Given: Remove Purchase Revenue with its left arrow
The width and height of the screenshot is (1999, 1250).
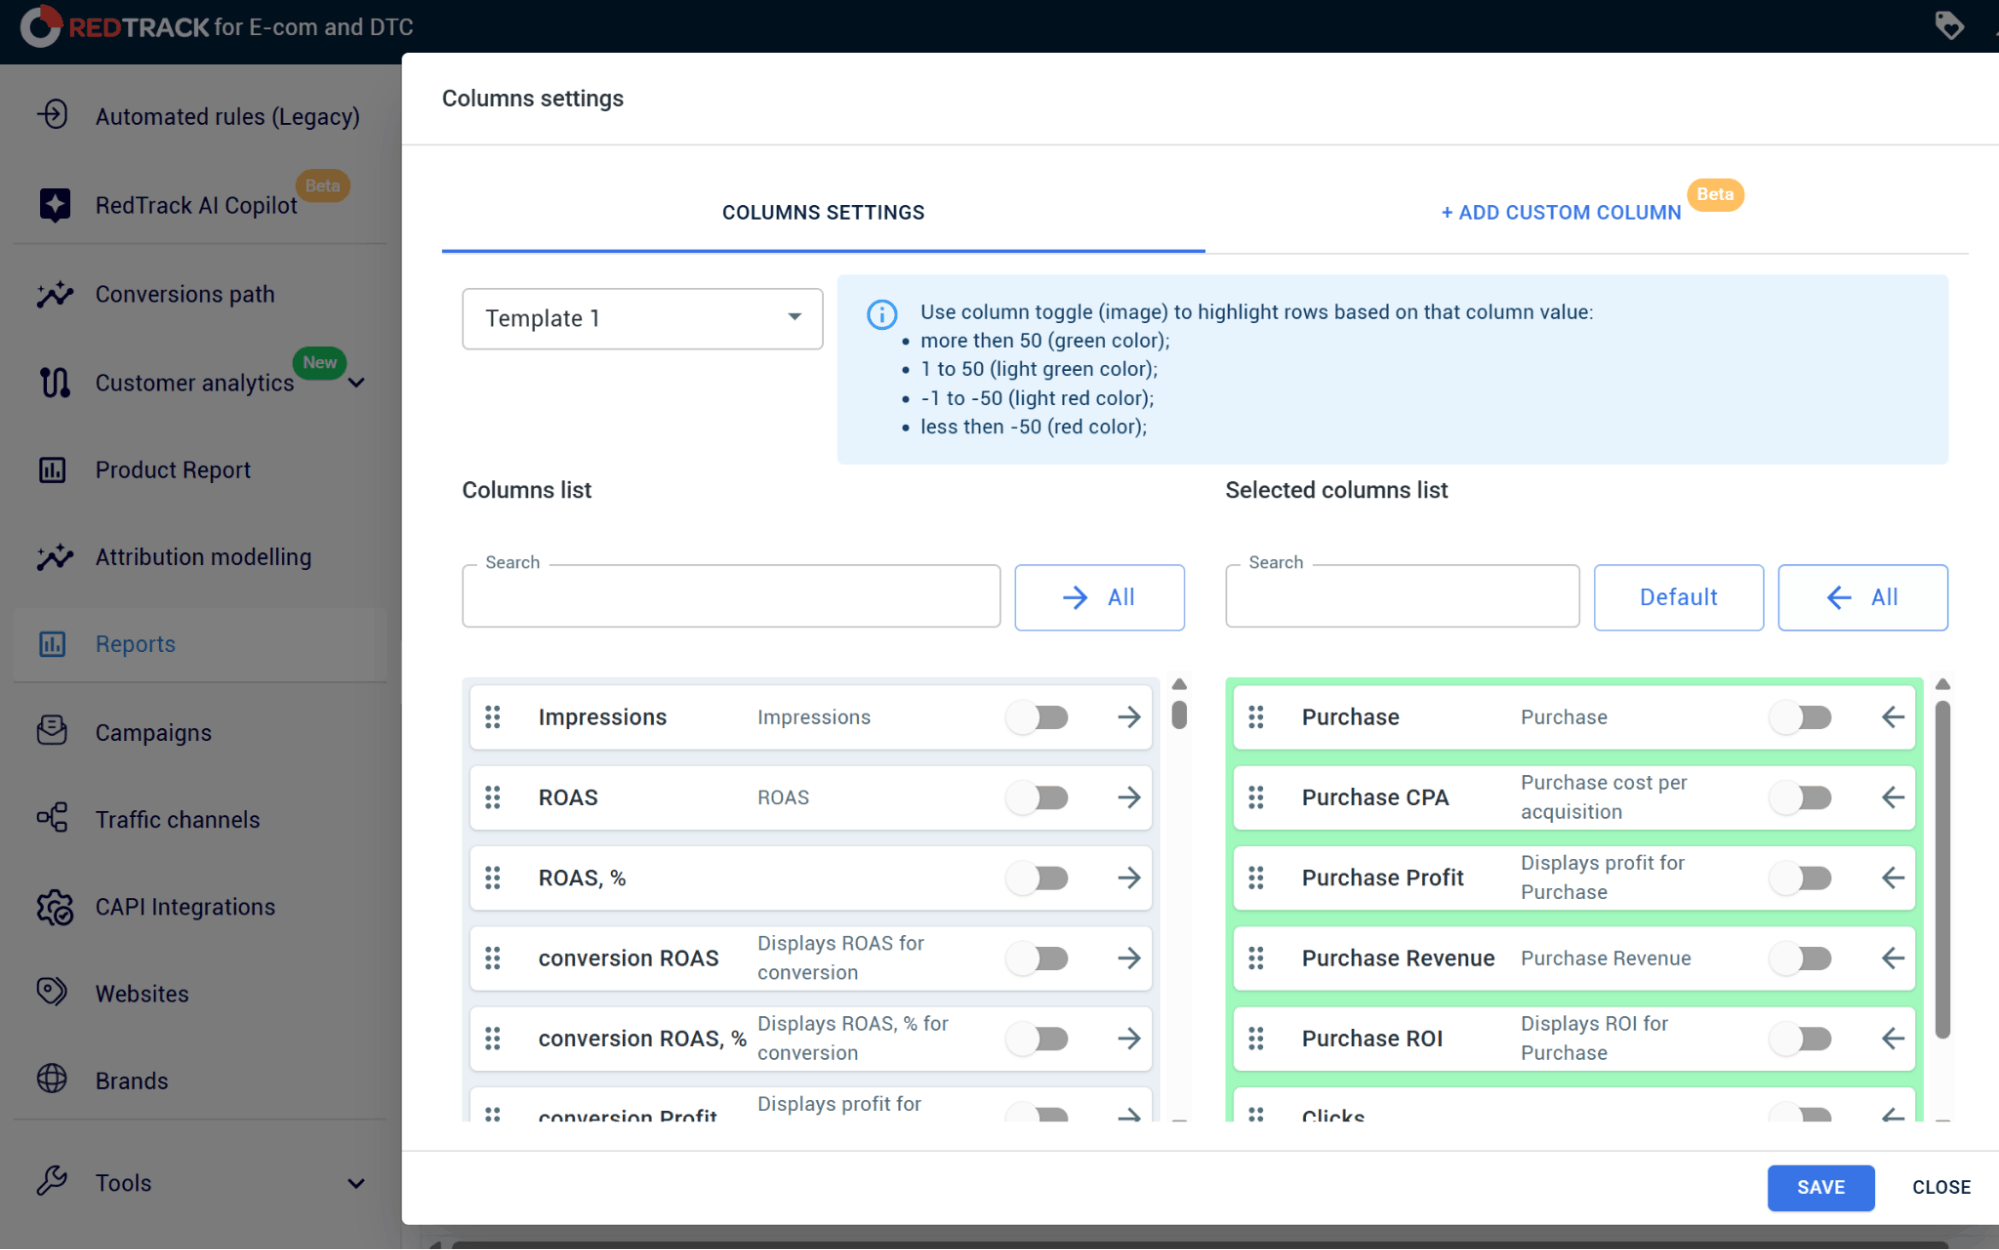Looking at the screenshot, I should click(1892, 958).
